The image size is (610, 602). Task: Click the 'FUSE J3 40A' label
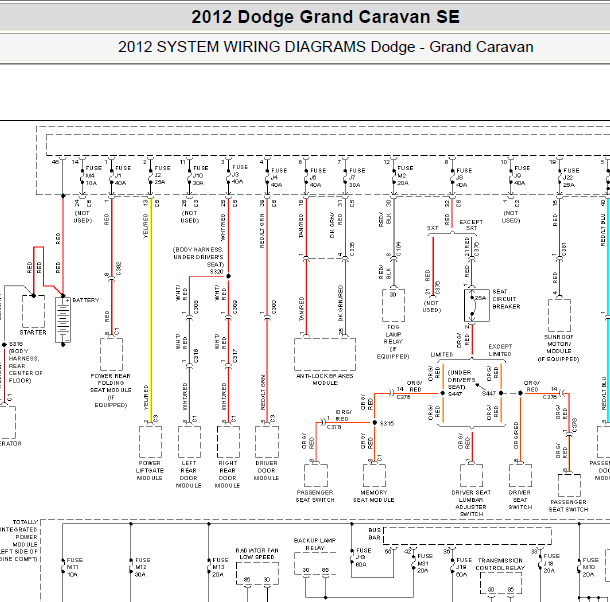coord(240,174)
